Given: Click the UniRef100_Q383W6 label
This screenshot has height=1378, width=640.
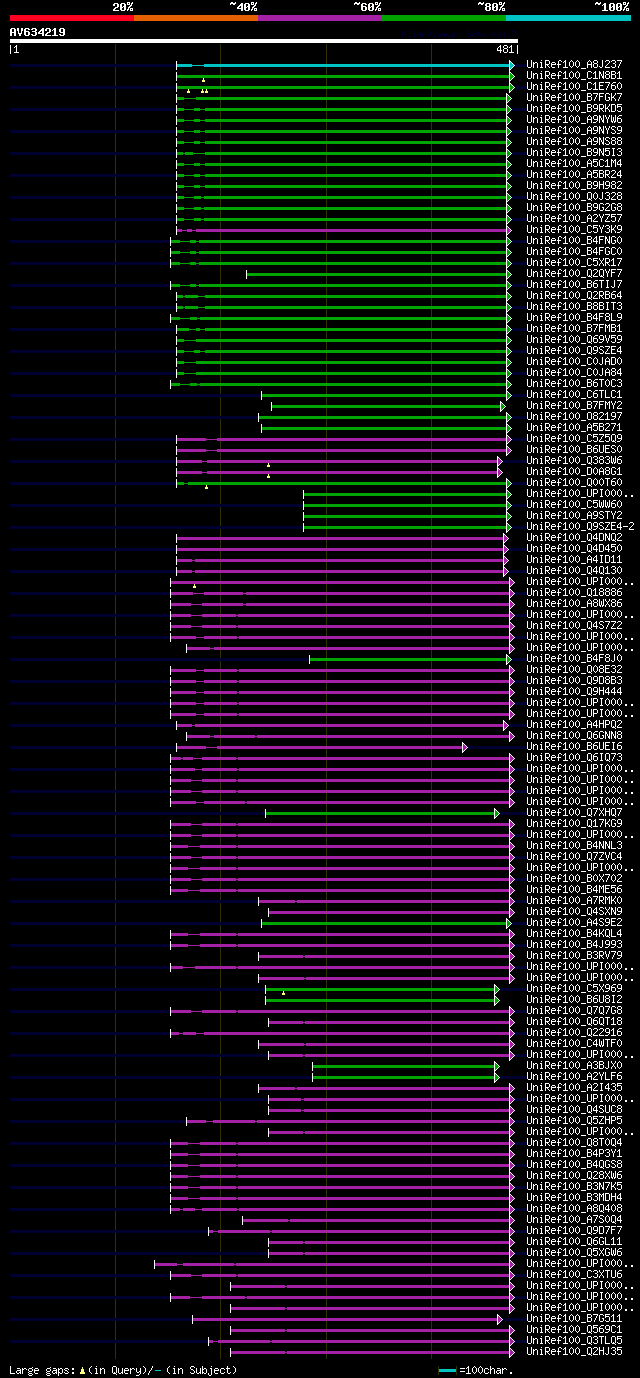Looking at the screenshot, I should [574, 460].
